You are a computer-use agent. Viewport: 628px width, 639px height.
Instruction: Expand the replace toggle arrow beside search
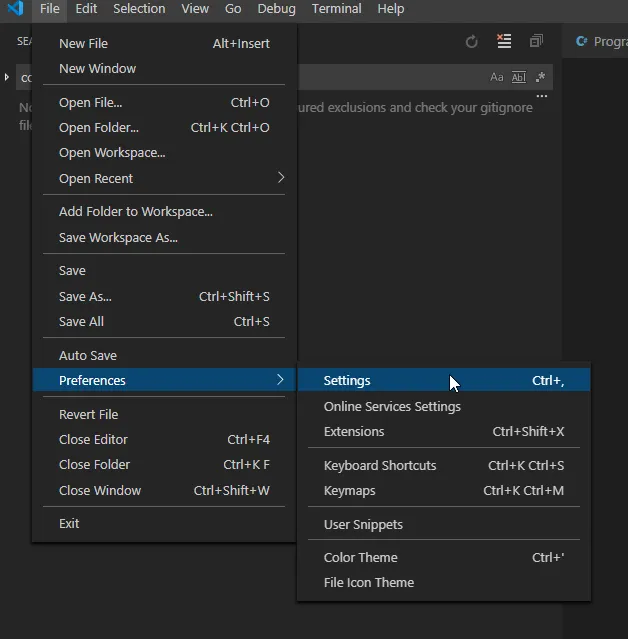7,77
